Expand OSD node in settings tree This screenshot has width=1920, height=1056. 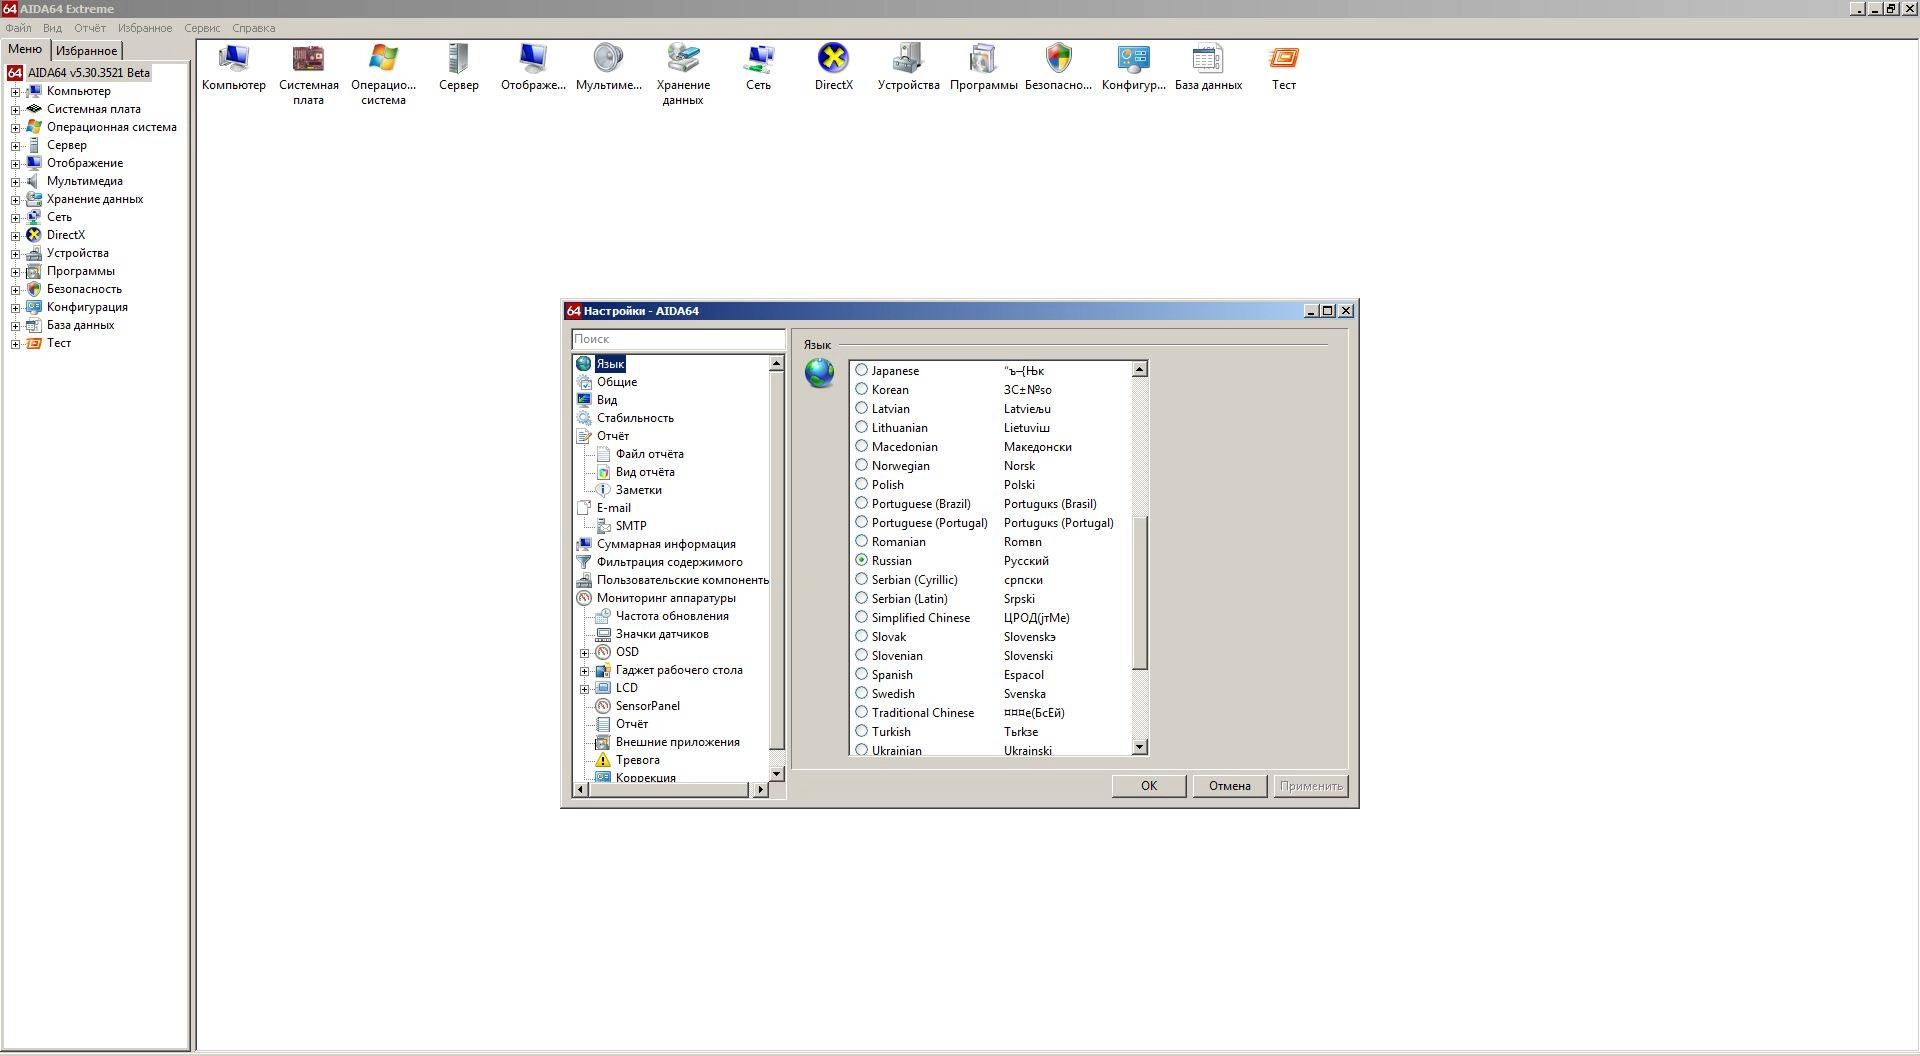click(585, 652)
